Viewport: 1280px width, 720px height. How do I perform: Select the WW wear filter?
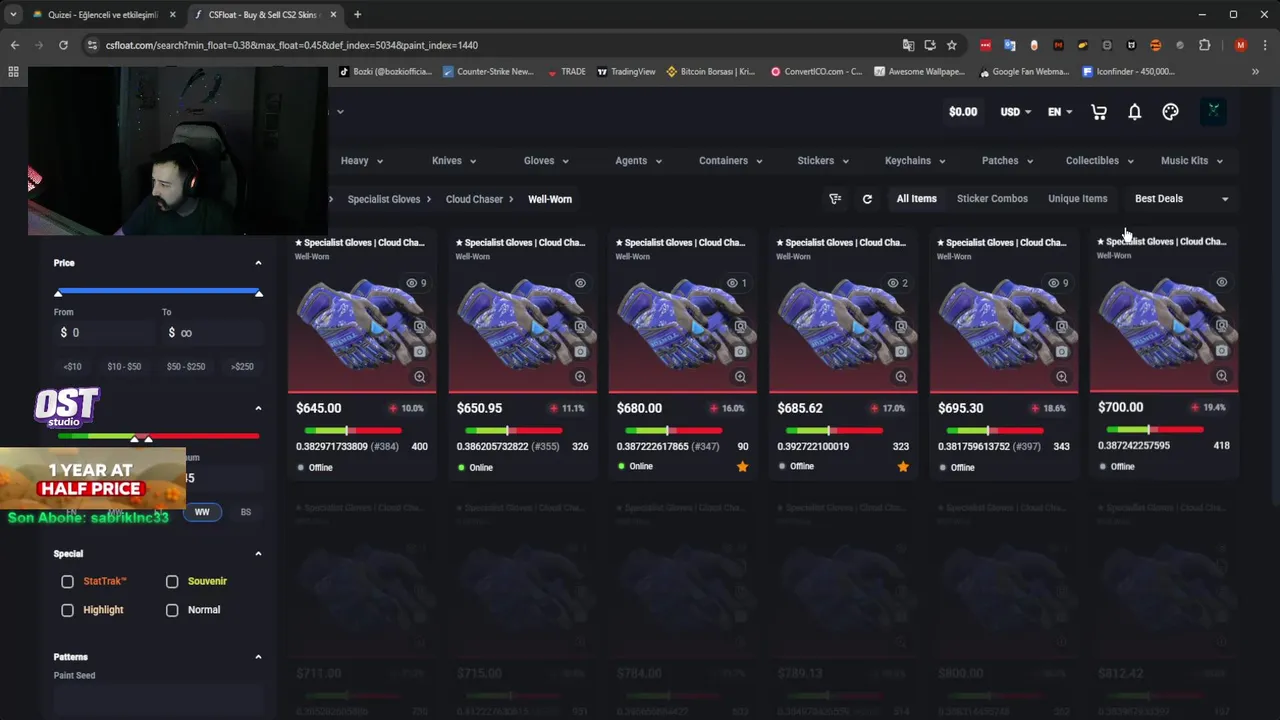202,512
